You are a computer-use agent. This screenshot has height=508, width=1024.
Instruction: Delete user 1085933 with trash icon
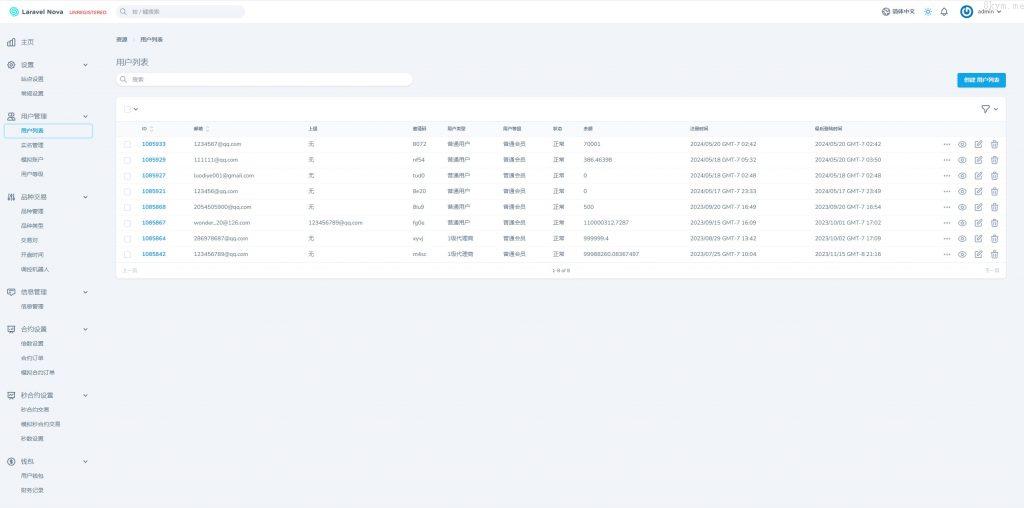(x=994, y=144)
